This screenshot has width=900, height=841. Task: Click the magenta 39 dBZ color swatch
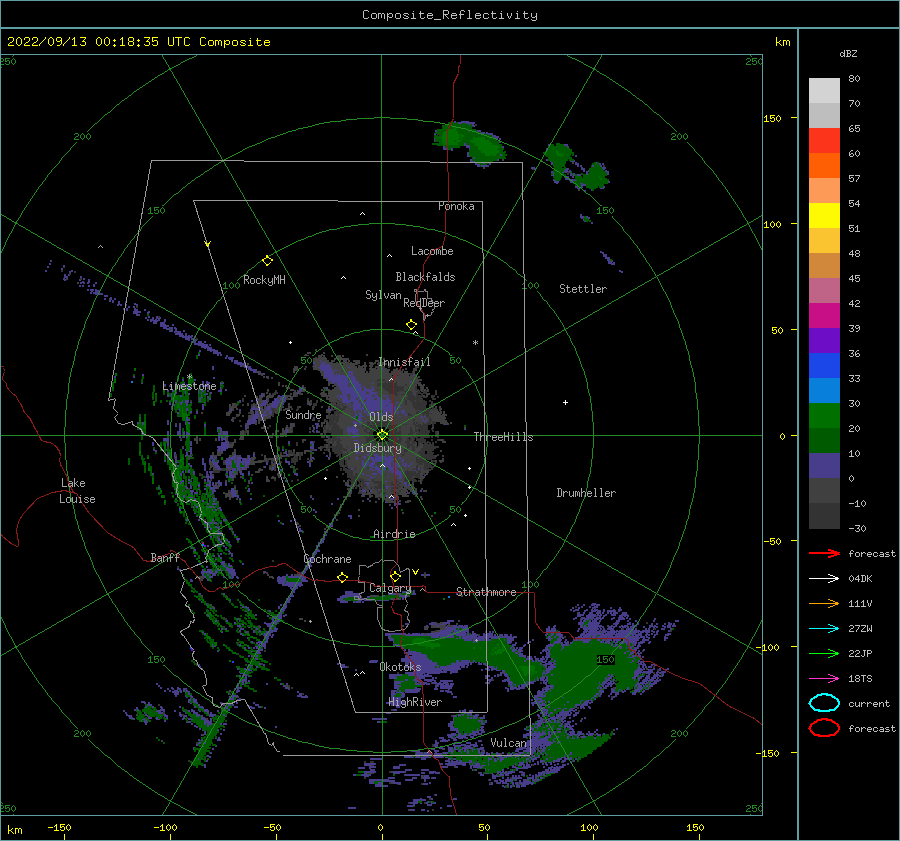click(824, 315)
